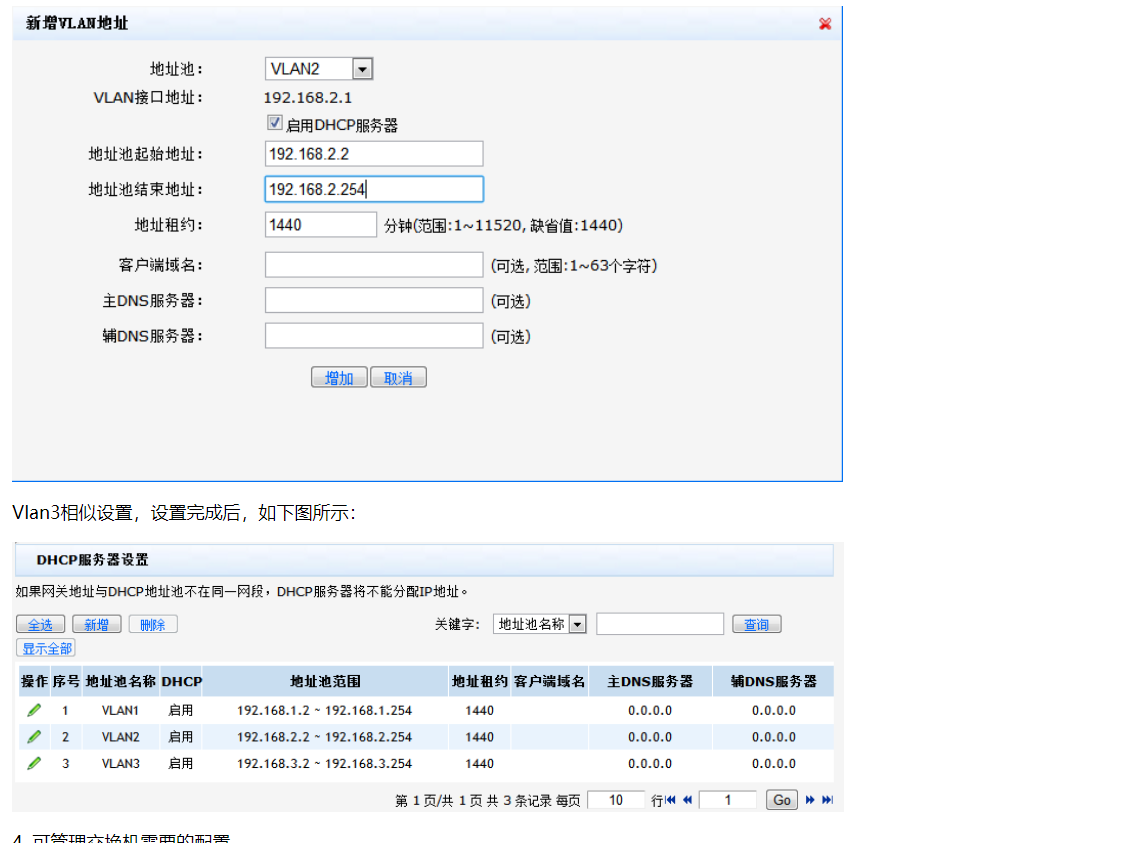Go to previous page icon
1122x843 pixels.
(x=688, y=800)
